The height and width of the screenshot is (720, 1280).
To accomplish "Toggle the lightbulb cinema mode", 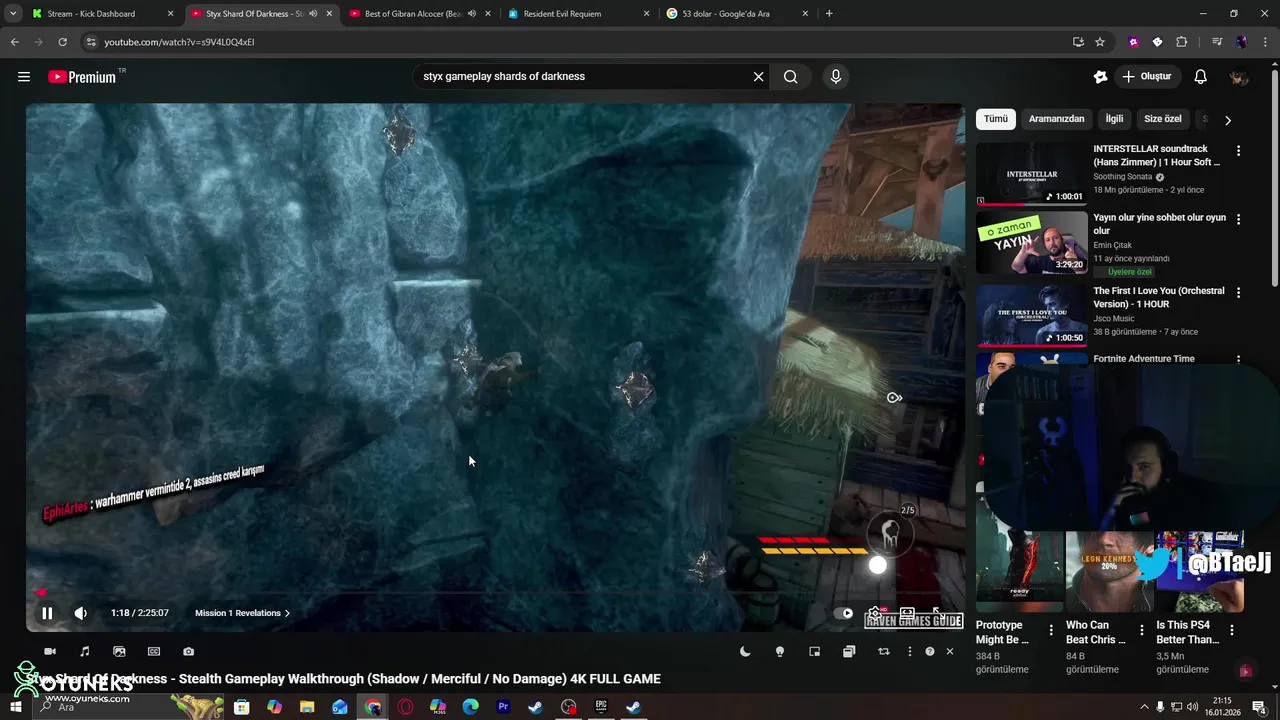I will coord(780,651).
